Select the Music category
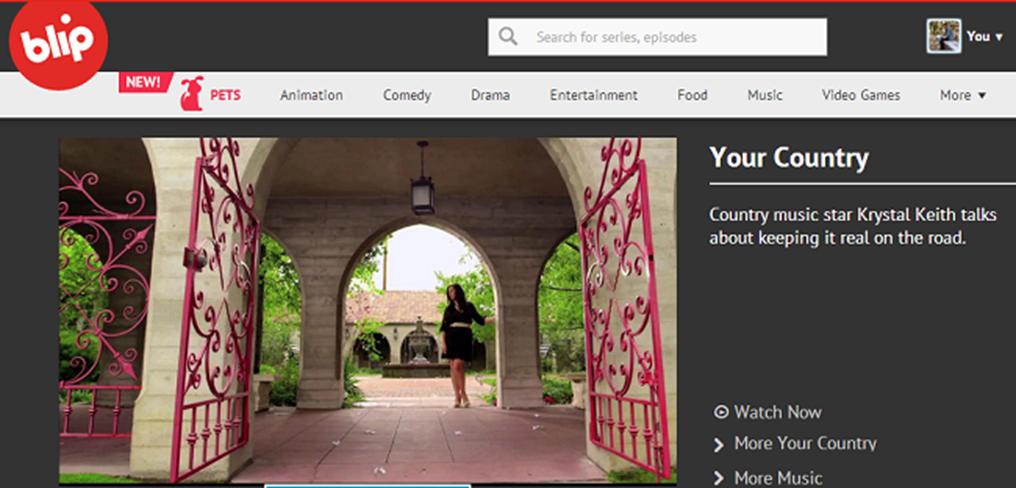 coord(765,95)
